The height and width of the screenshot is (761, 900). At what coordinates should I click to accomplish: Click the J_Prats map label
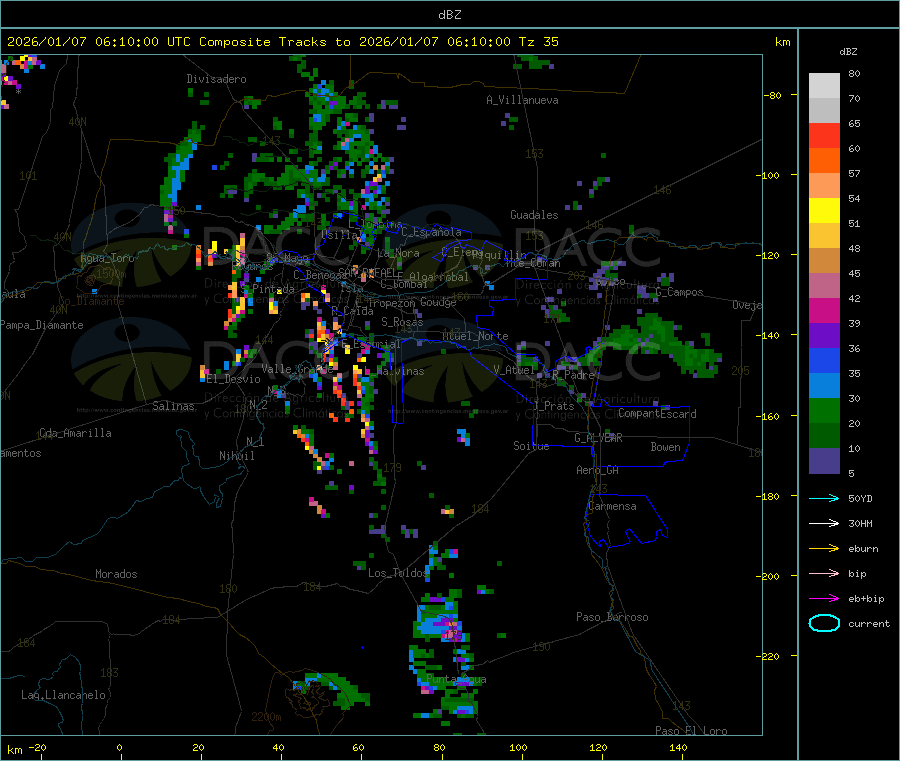[x=553, y=405]
